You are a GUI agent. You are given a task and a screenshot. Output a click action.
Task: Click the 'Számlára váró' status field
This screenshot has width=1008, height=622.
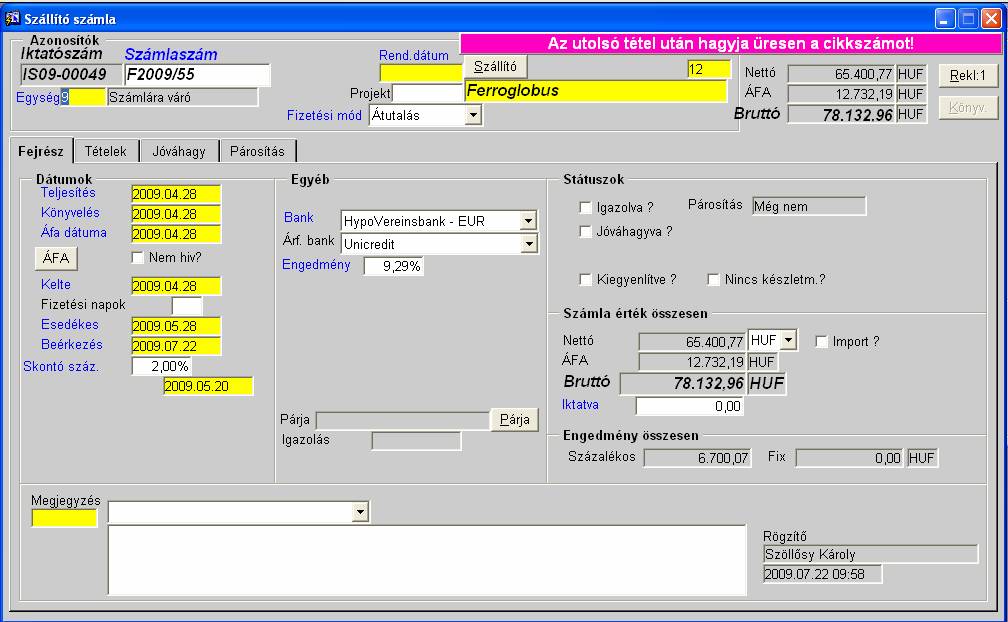(x=183, y=98)
